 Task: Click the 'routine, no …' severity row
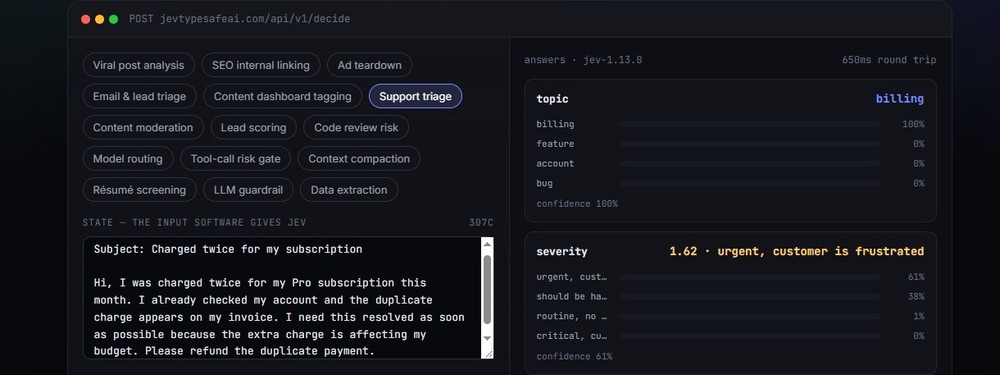coord(730,316)
